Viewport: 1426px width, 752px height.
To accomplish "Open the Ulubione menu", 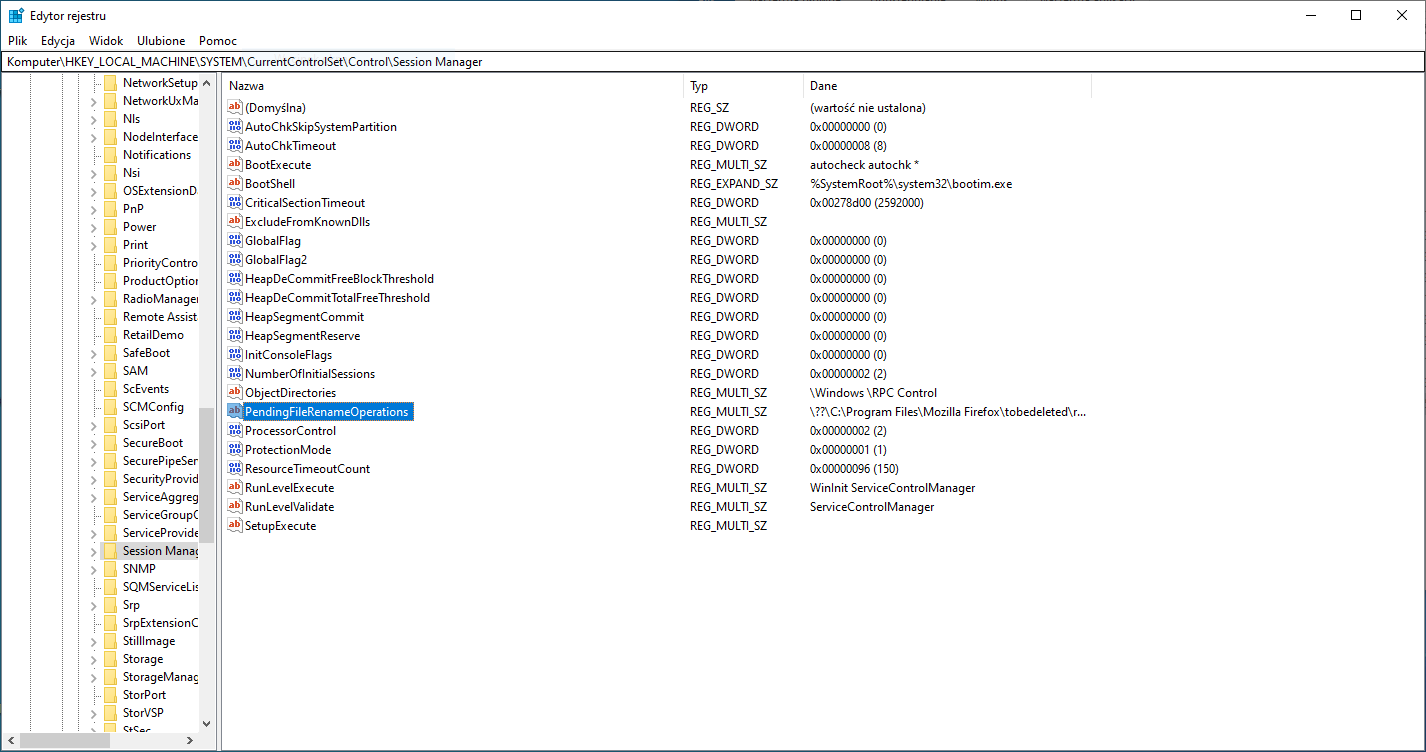I will click(161, 41).
